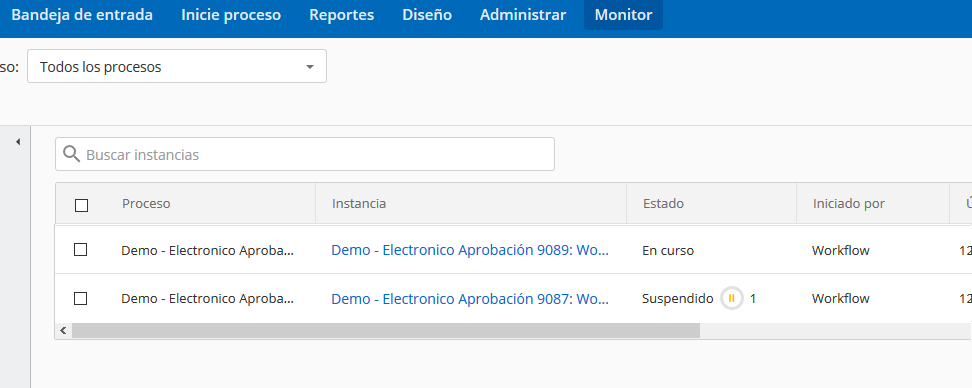Go to Inicie proceso menu
The width and height of the screenshot is (972, 388).
231,15
